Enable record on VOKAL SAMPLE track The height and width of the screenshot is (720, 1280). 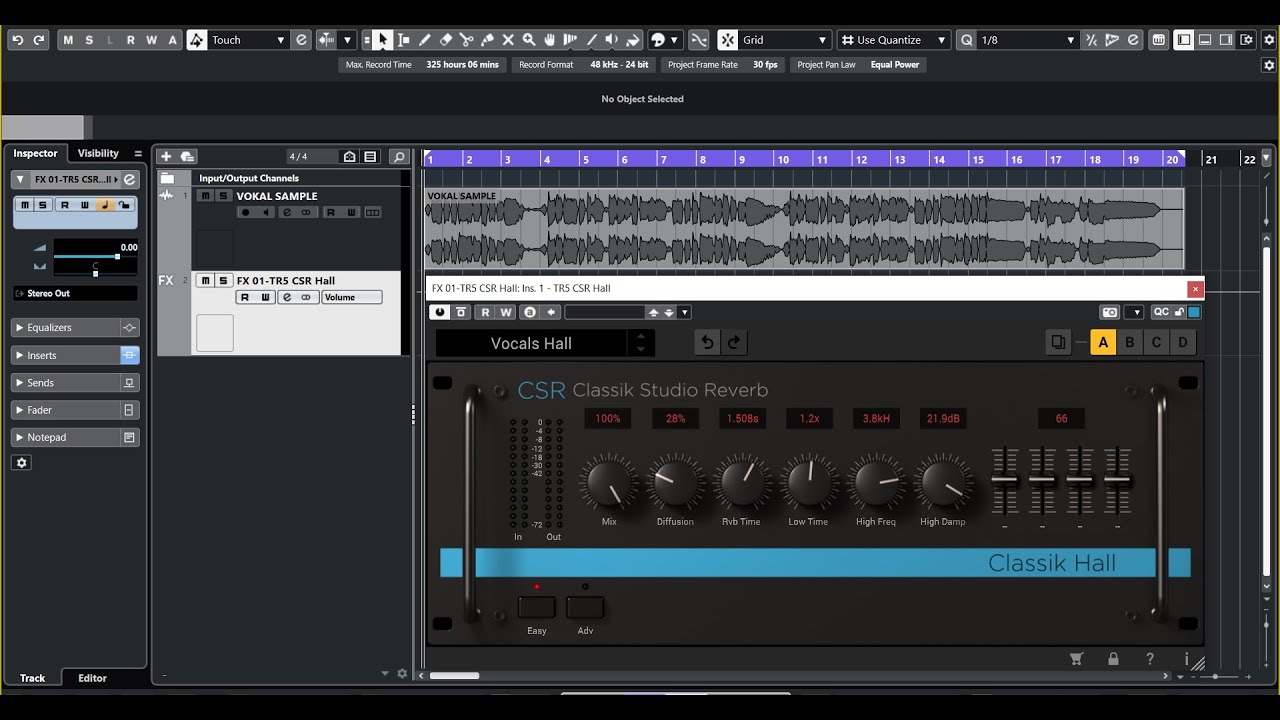(245, 212)
